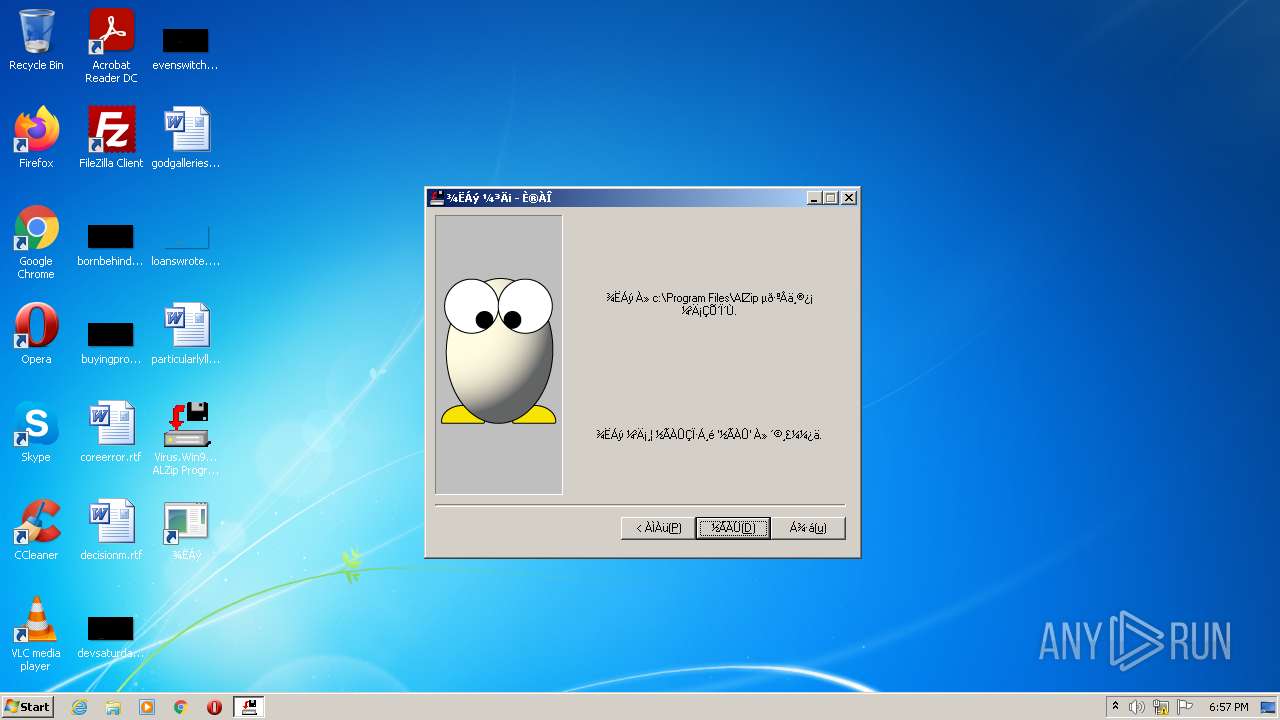The width and height of the screenshot is (1280, 720).
Task: Click the Back button (P) in installer
Action: click(x=658, y=527)
